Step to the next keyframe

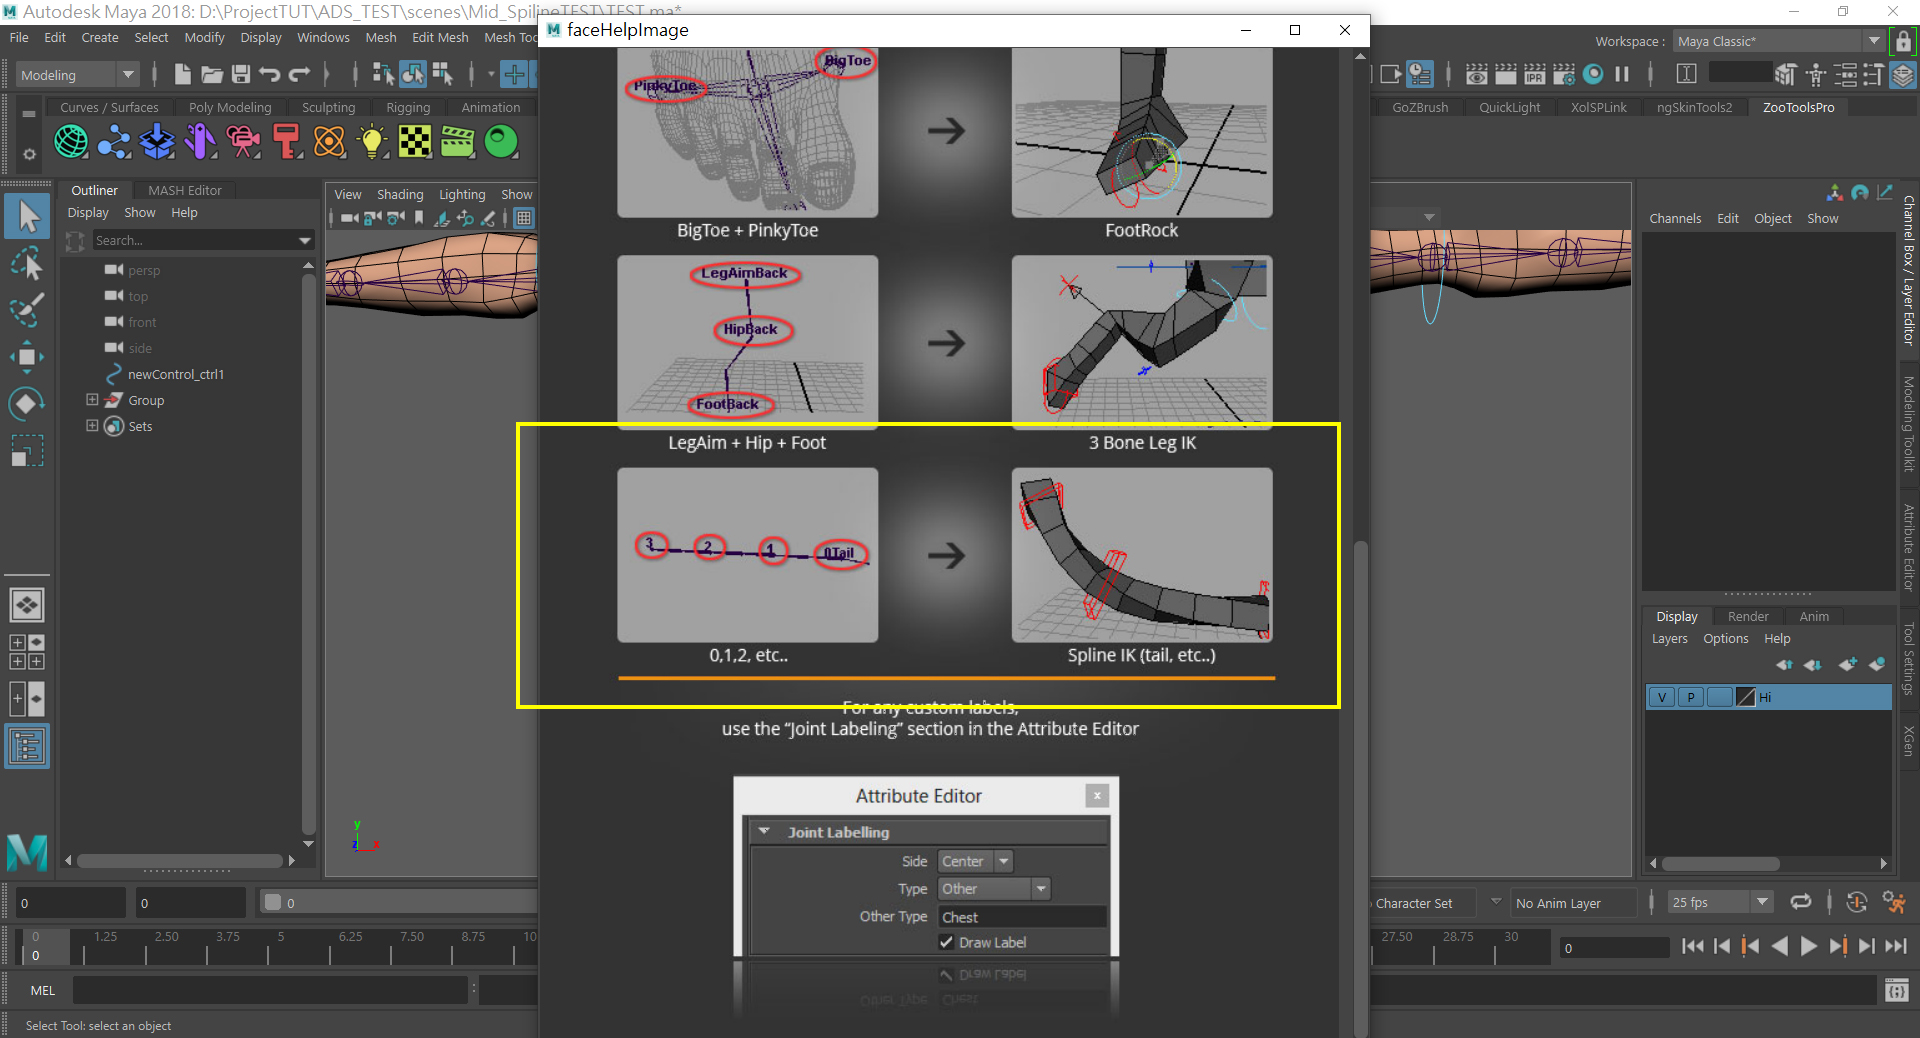pyautogui.click(x=1838, y=946)
